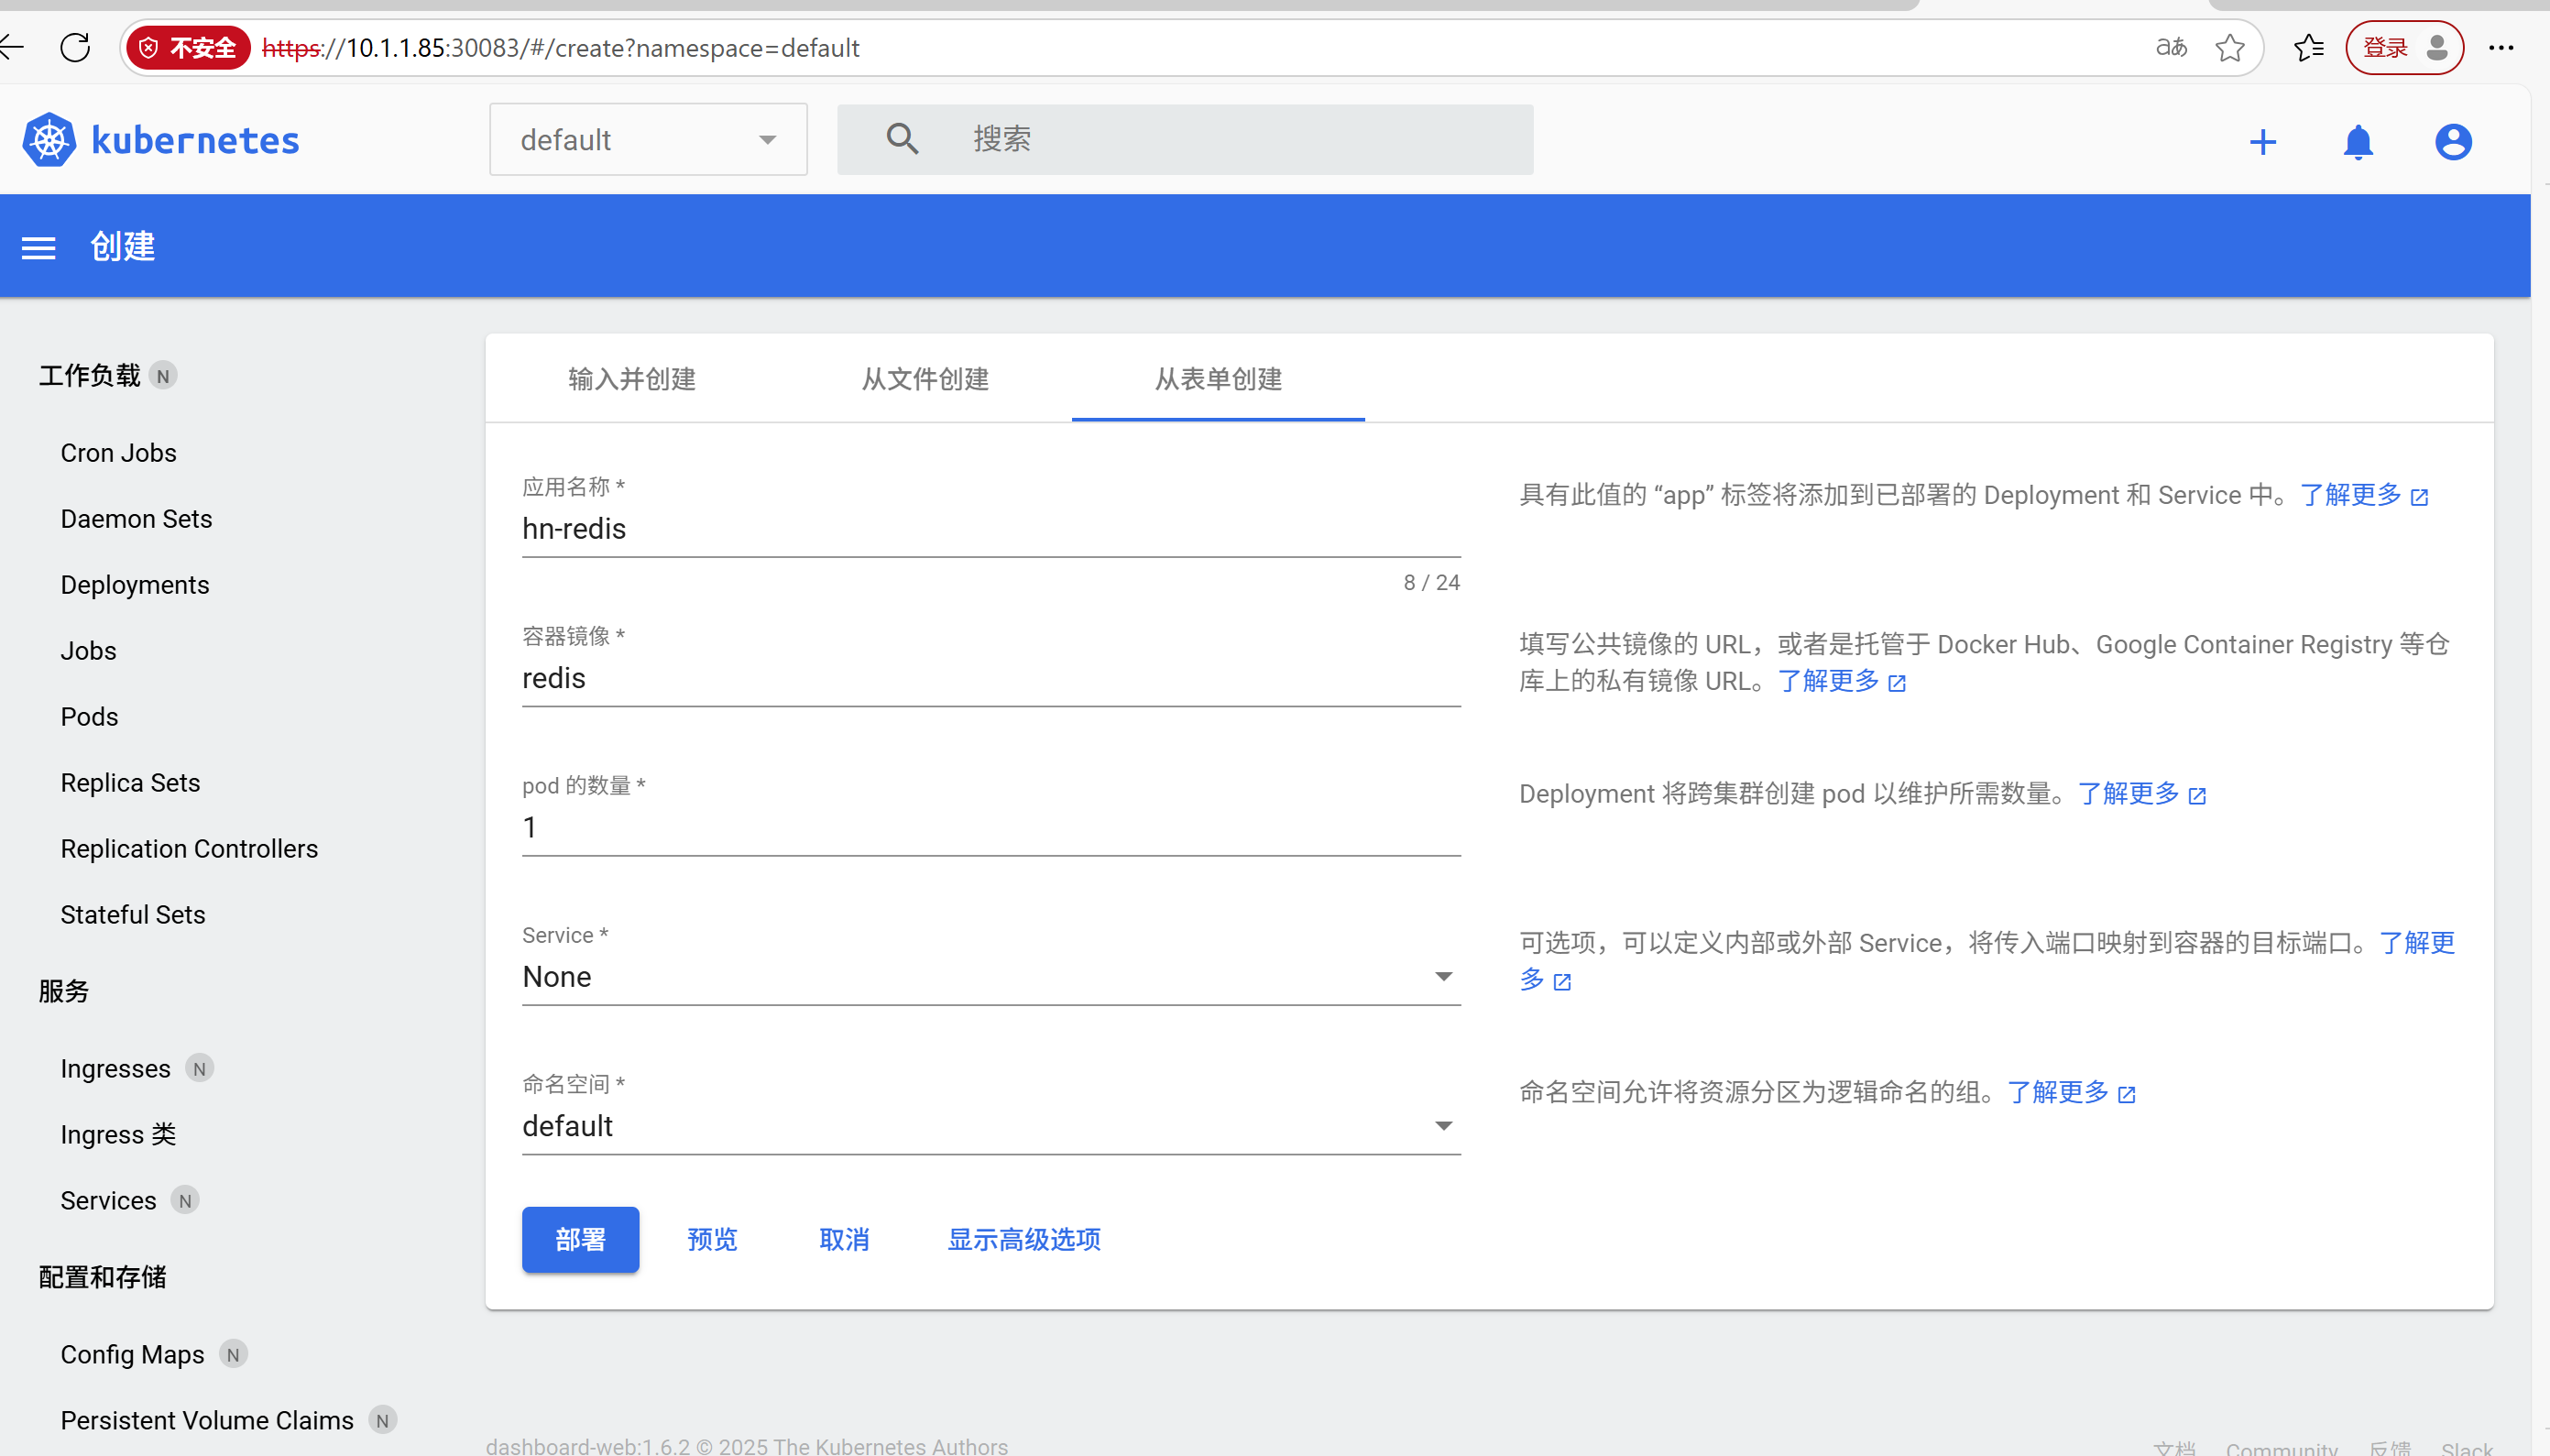Click the 预览 preview button
The width and height of the screenshot is (2550, 1456).
click(x=712, y=1239)
